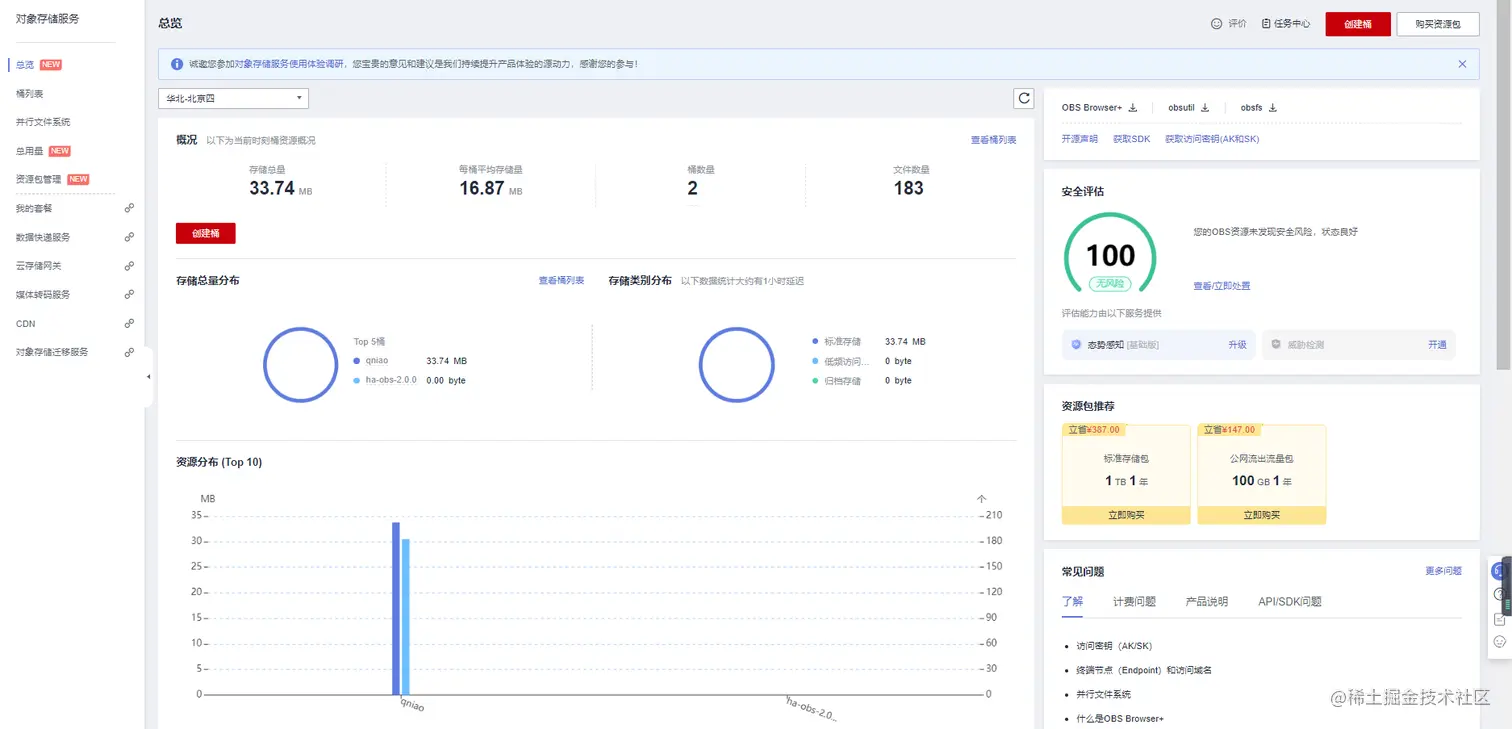Open 获取访问密钥(AK和SK) link
The height and width of the screenshot is (729, 1512).
(1212, 139)
